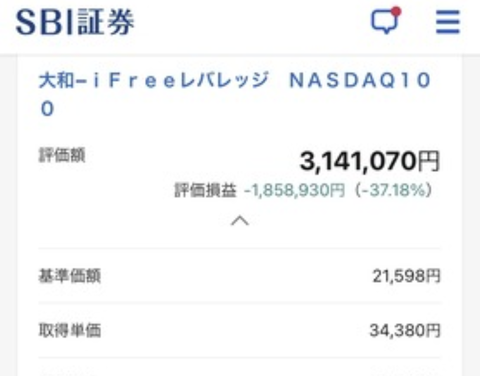Open the hamburger menu icon
Viewport: 480px width, 376px height.
coord(448,22)
